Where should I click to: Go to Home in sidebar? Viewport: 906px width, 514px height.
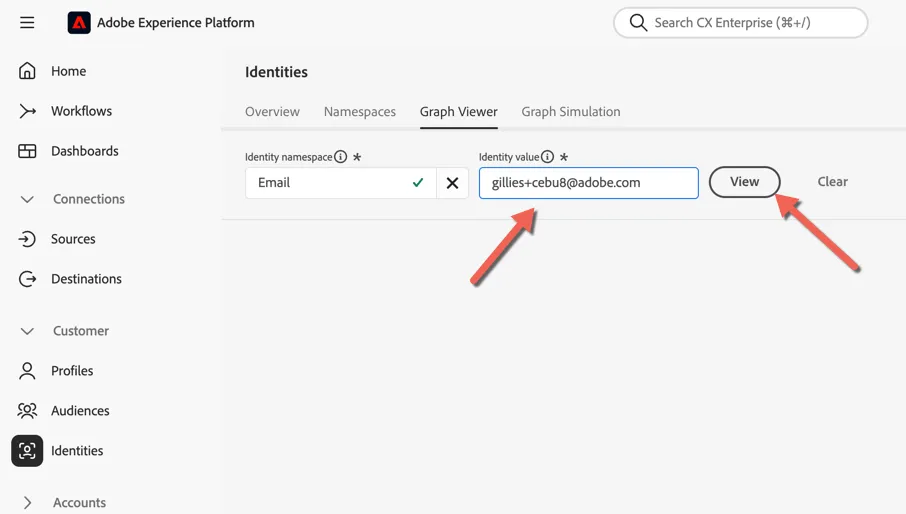click(x=69, y=71)
